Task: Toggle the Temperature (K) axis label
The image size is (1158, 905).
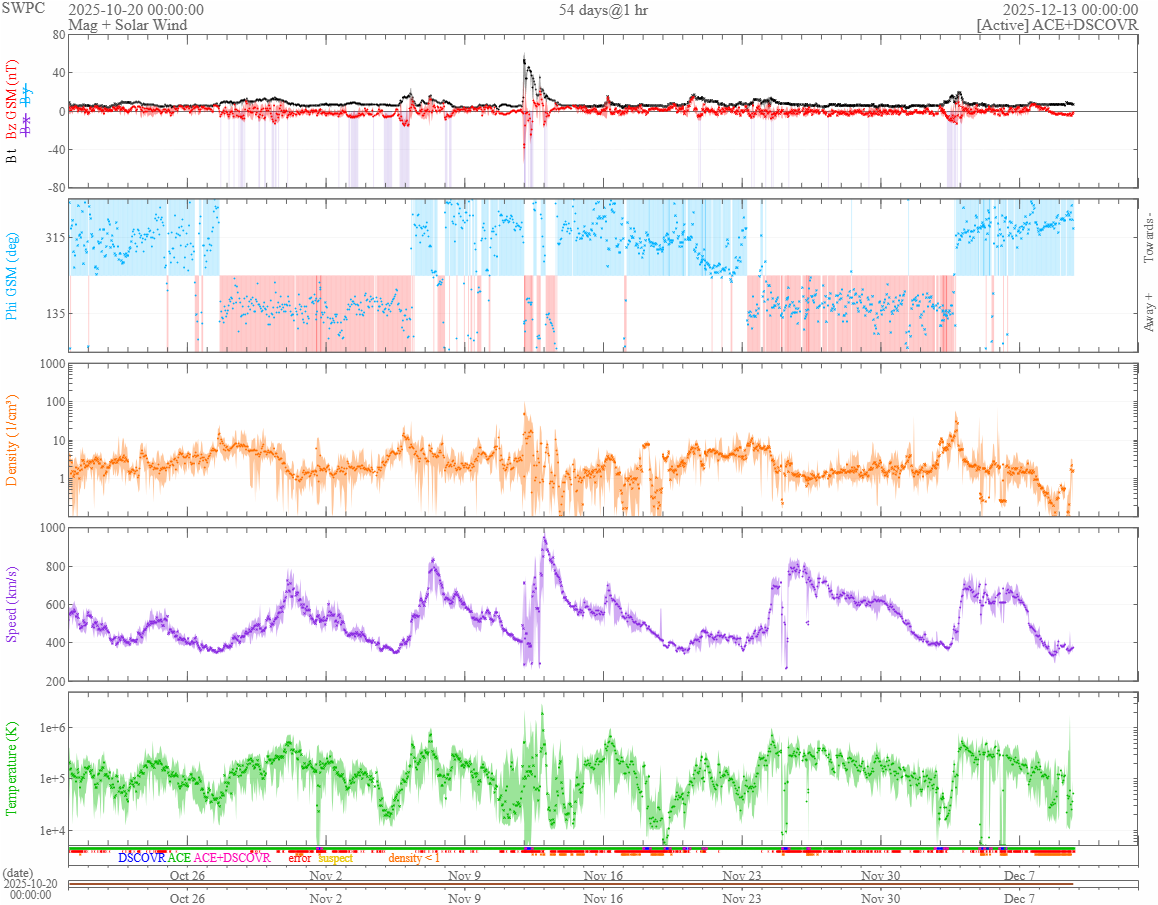Action: click(x=11, y=769)
